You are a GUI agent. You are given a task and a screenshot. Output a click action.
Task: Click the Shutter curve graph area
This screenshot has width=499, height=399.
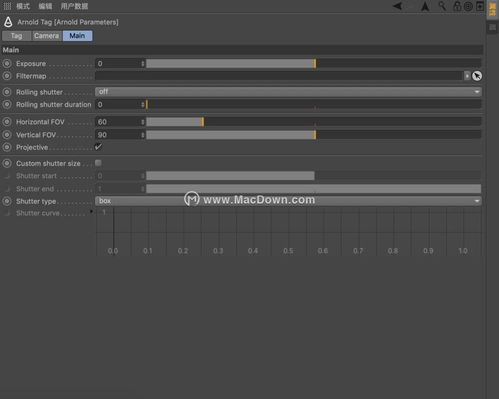click(289, 232)
